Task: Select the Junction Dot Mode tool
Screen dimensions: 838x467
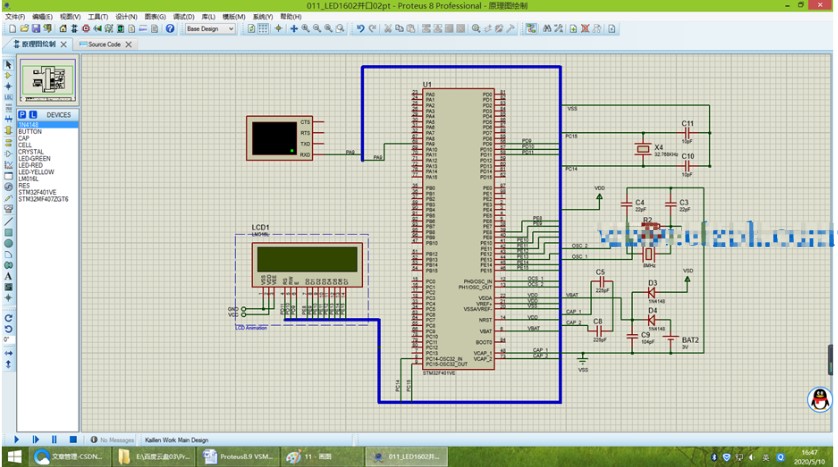Action: [x=8, y=86]
